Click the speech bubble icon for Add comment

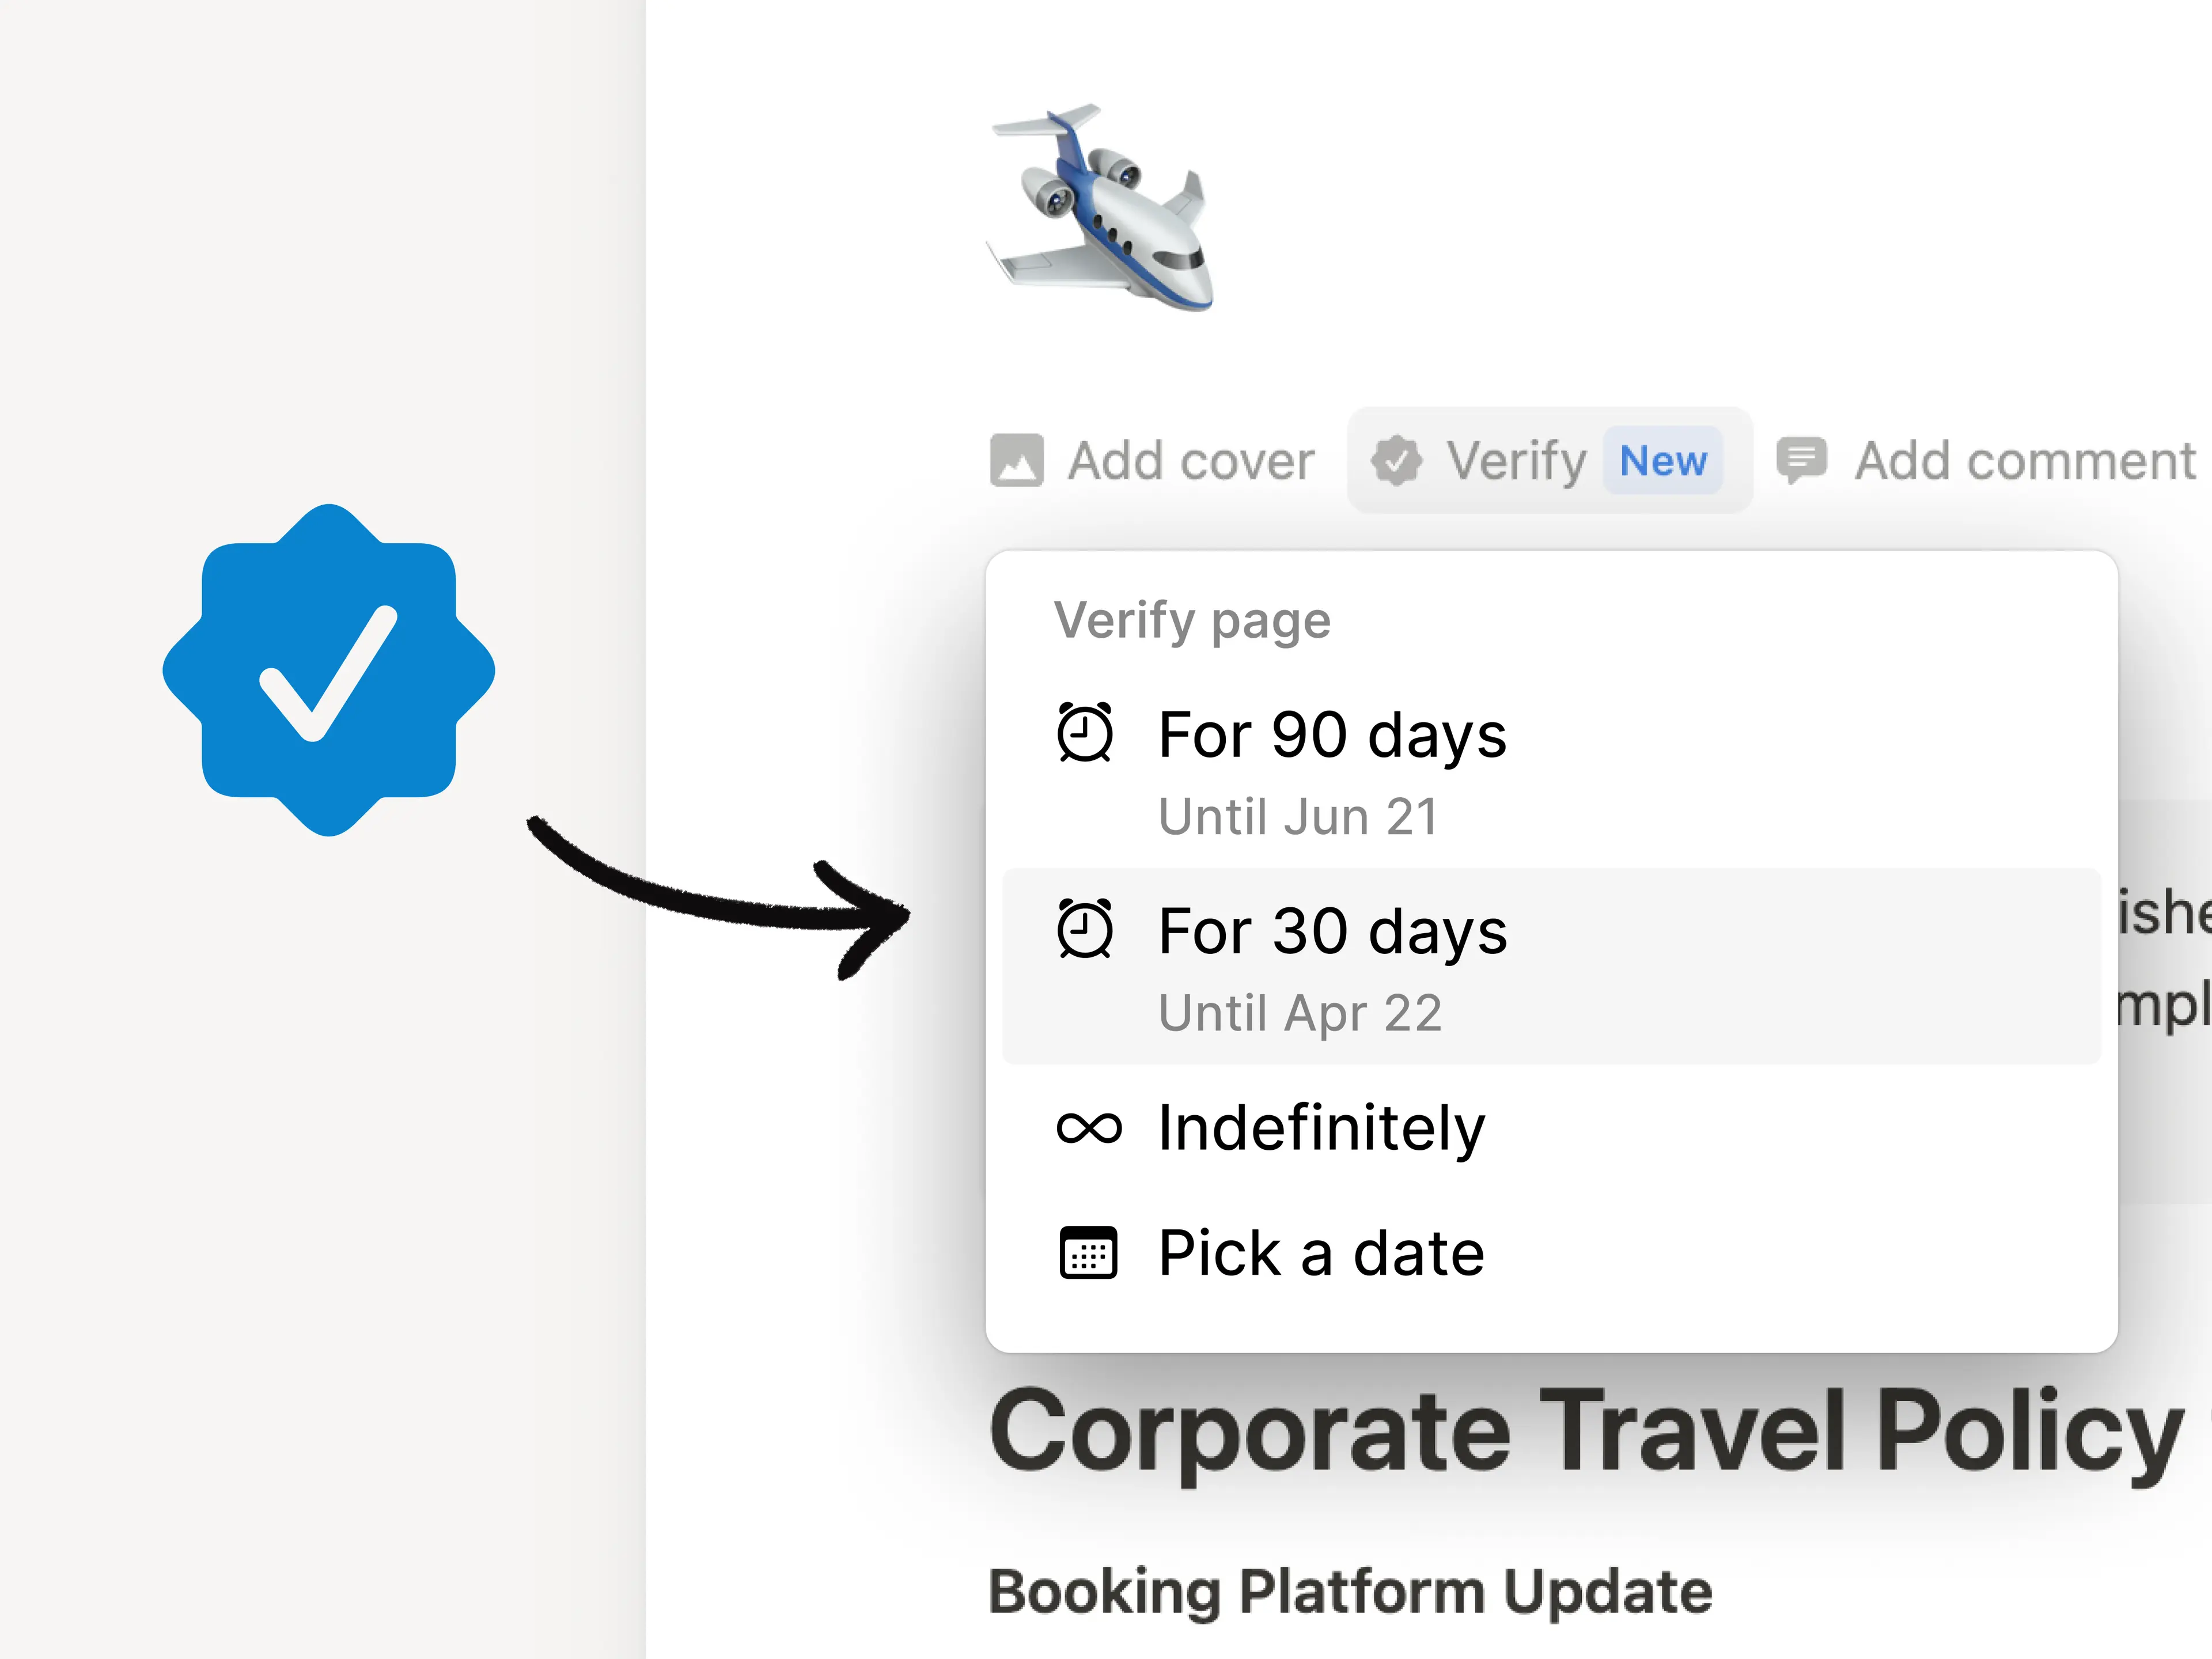[x=1802, y=459]
